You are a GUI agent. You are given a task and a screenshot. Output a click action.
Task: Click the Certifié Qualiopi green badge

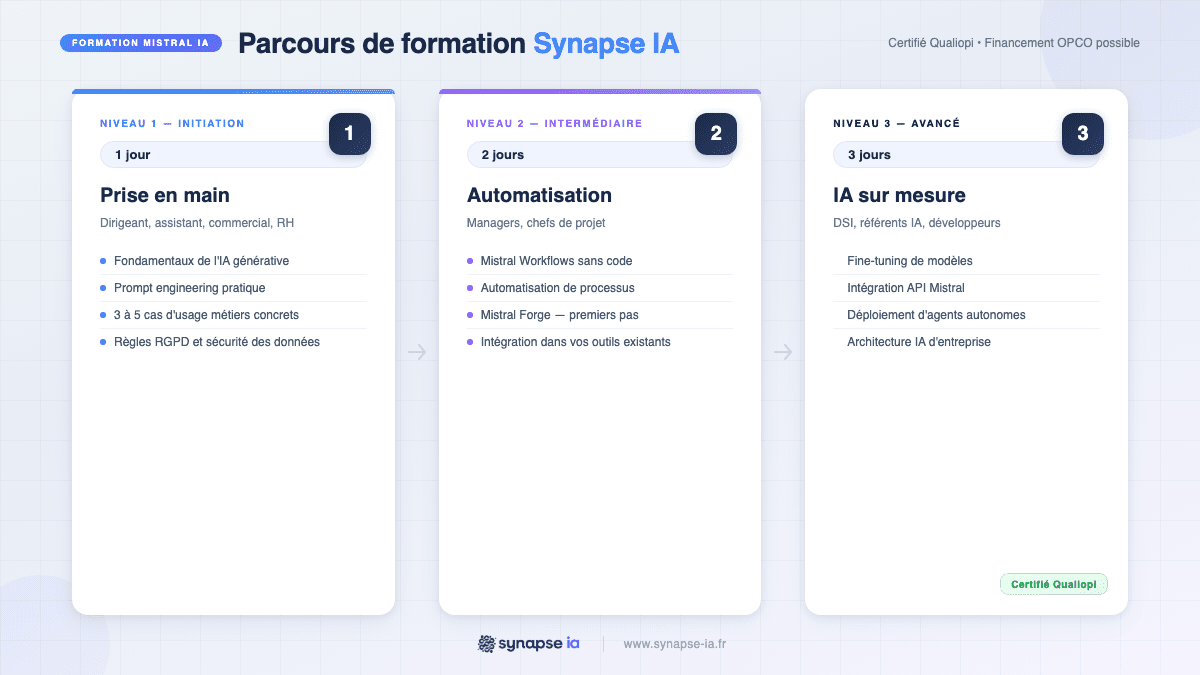(1054, 584)
